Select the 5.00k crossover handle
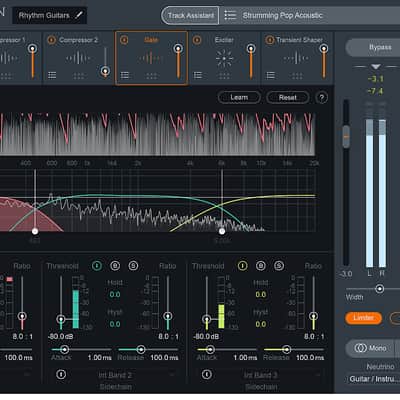This screenshot has height=400, width=400. click(x=222, y=231)
